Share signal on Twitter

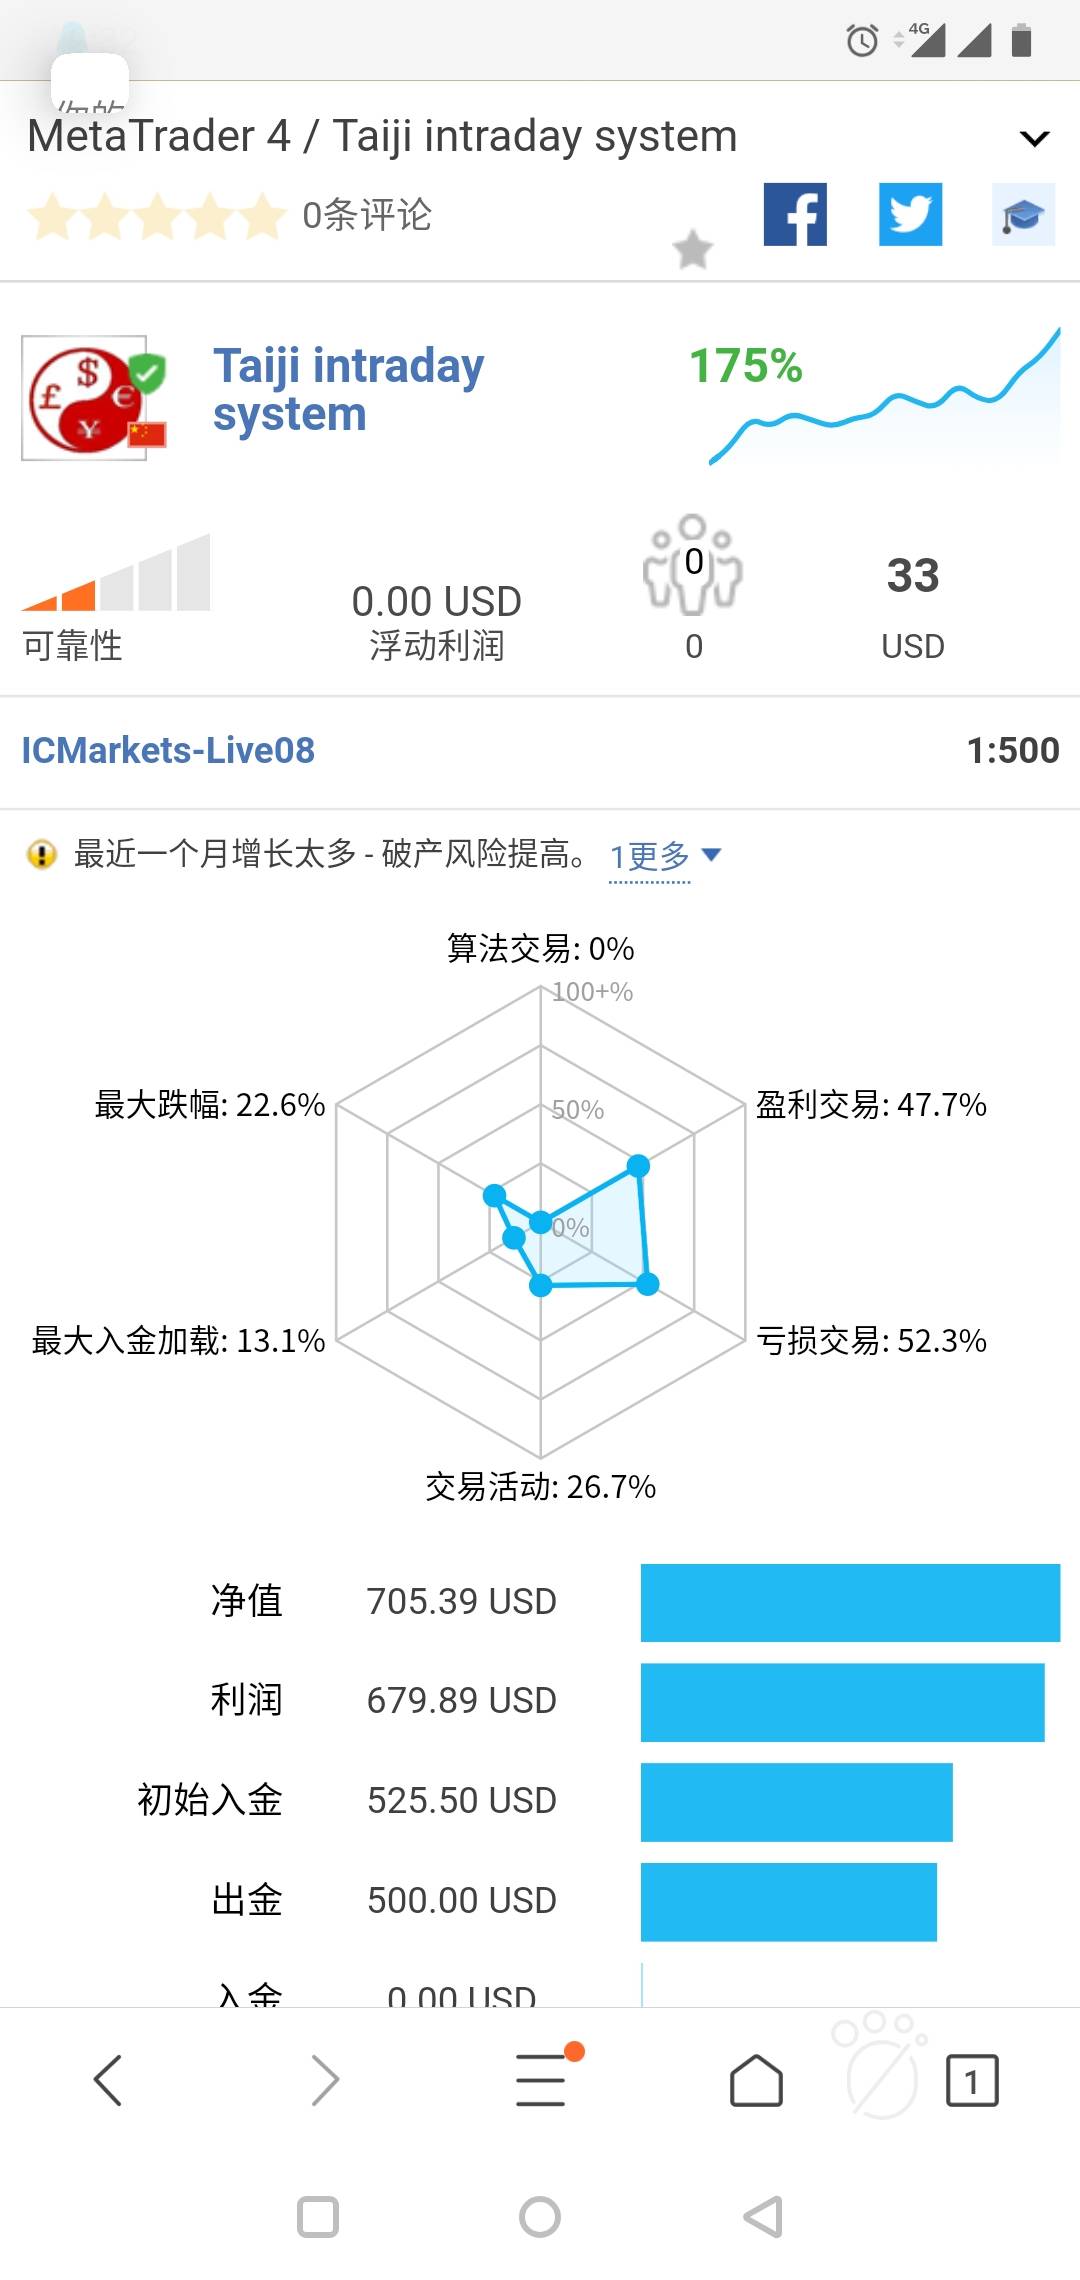point(910,214)
